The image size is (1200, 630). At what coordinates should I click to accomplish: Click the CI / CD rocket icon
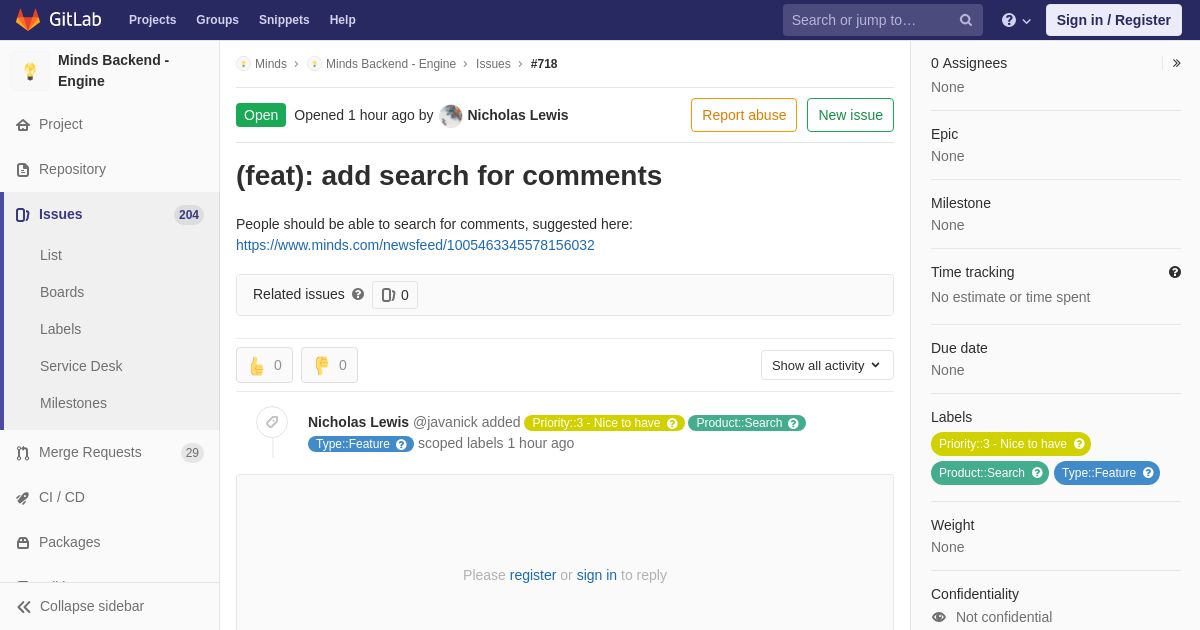[23, 498]
